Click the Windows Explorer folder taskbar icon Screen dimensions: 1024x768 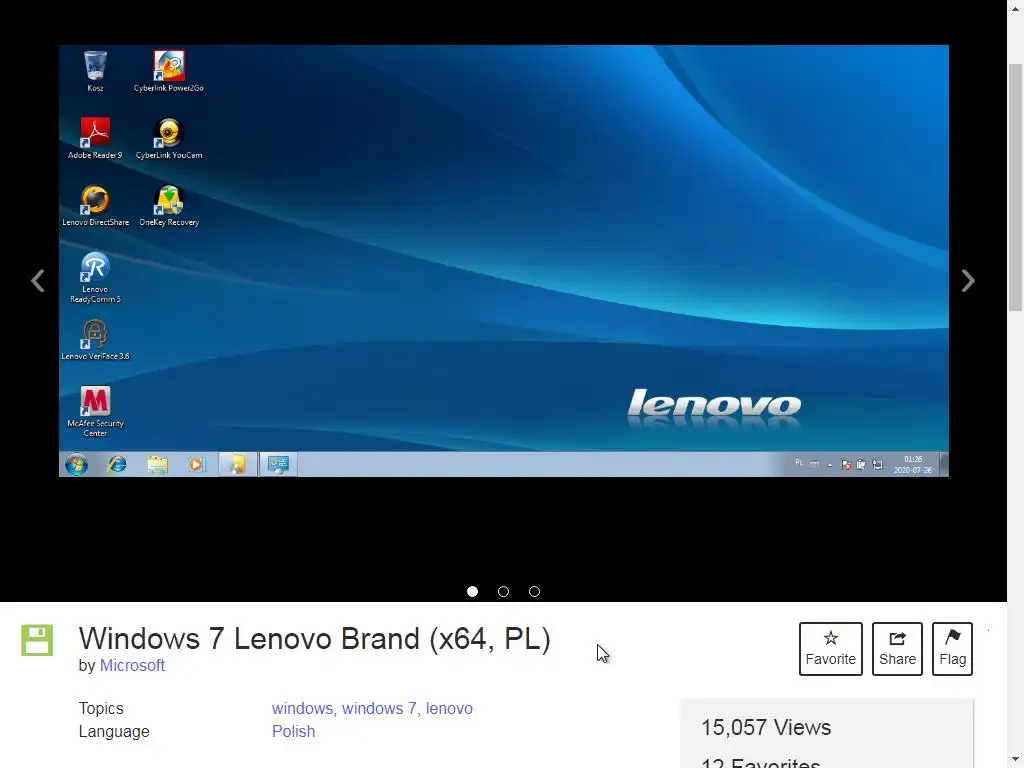[157, 464]
